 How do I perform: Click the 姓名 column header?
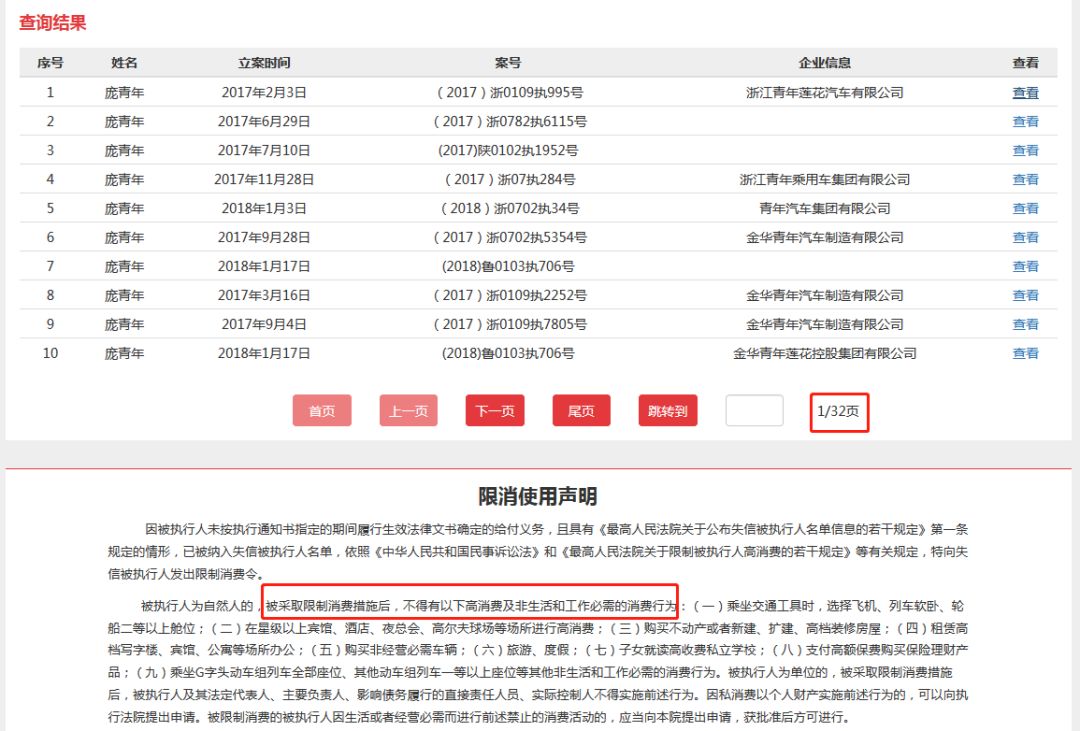click(x=124, y=63)
